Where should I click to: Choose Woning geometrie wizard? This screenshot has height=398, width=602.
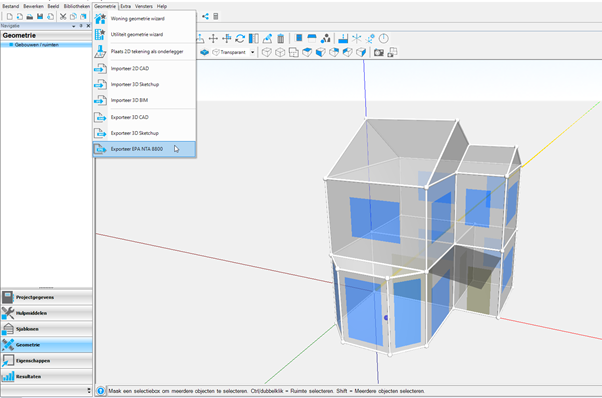144,18
